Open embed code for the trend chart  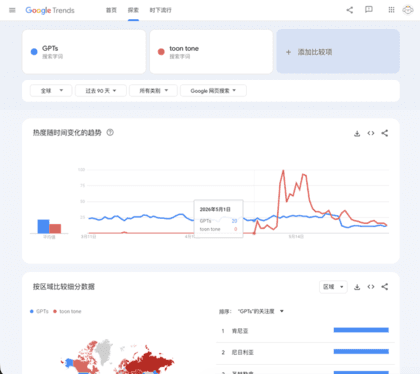coord(371,133)
